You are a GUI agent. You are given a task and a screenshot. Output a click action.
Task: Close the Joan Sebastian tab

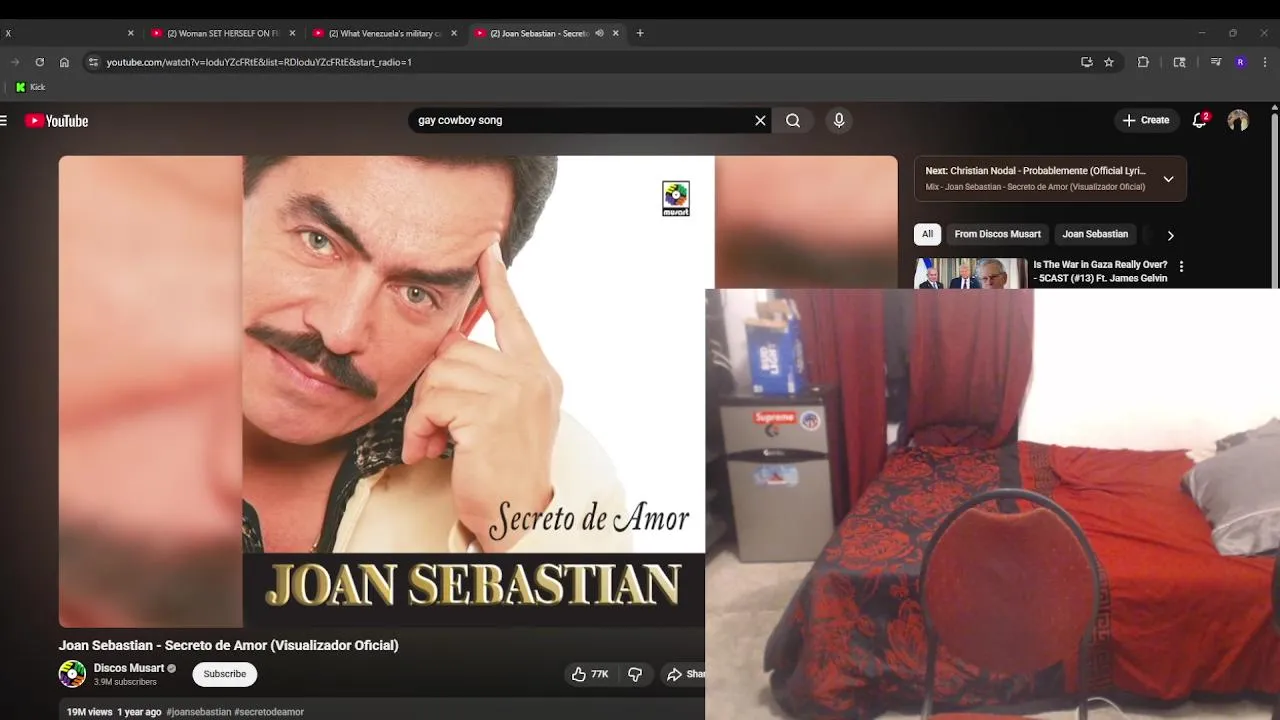pos(616,33)
